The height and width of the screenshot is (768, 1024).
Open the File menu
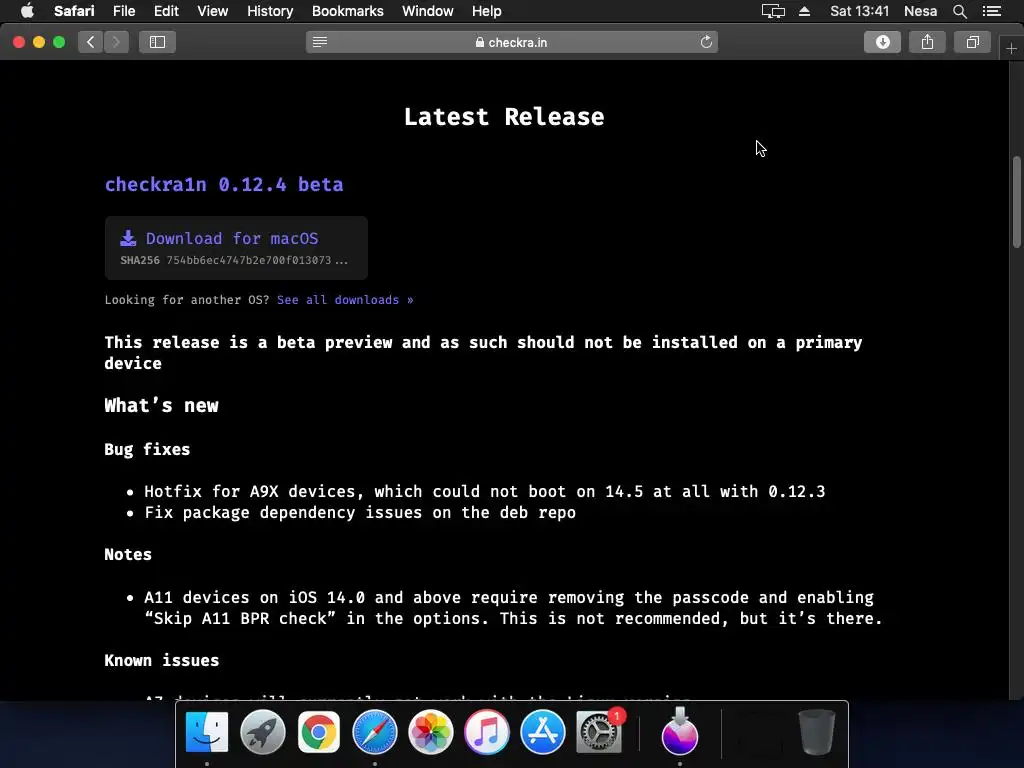(123, 11)
